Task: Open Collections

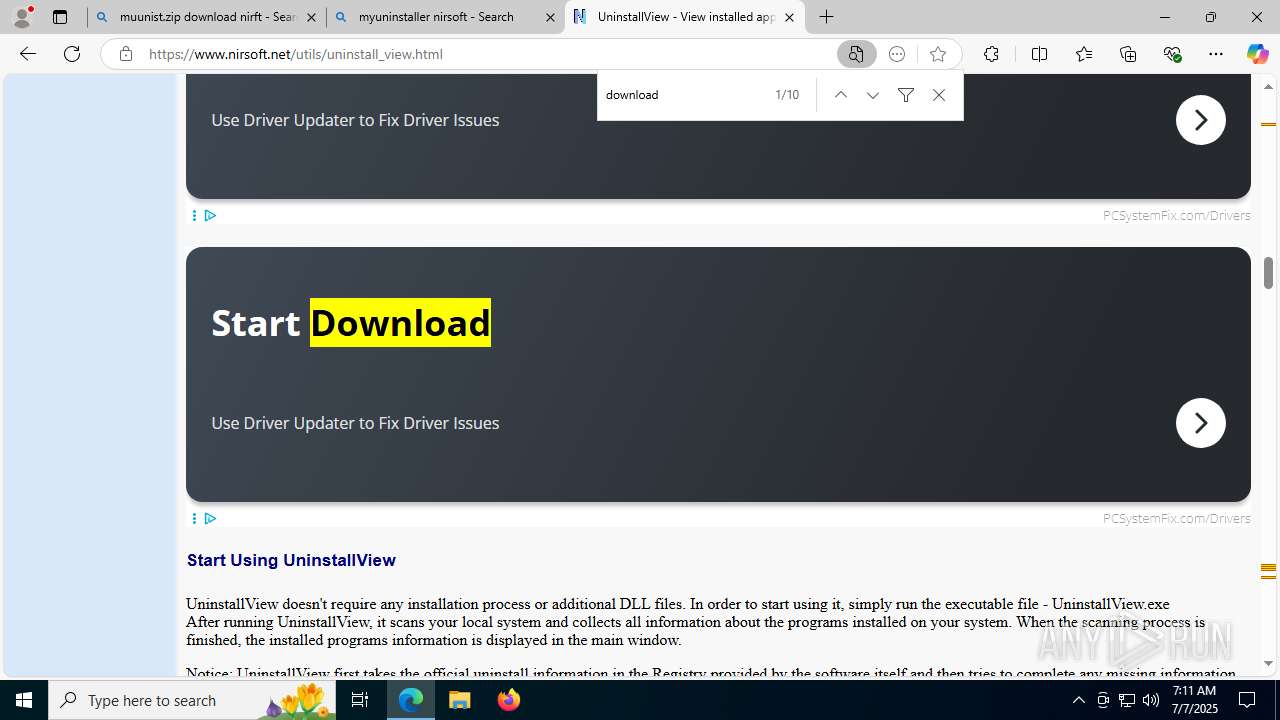Action: (x=1128, y=54)
